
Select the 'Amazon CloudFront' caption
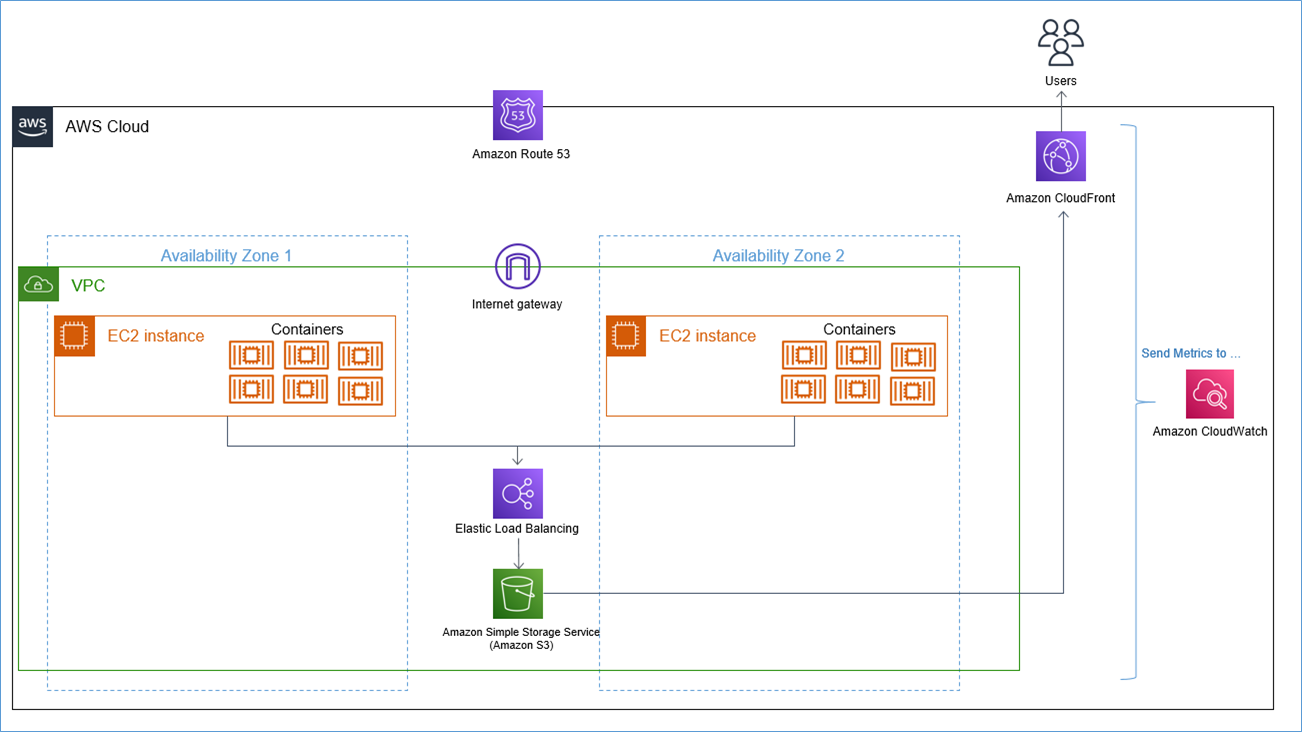[x=1061, y=198]
